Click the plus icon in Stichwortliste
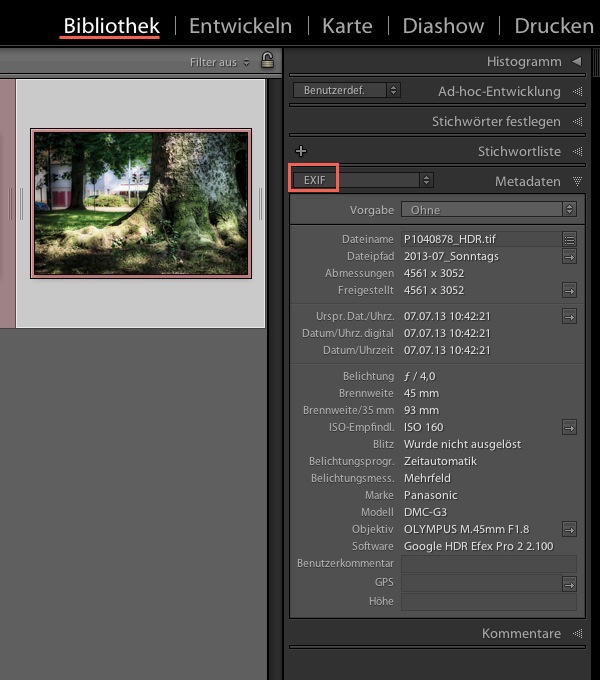 coord(302,151)
